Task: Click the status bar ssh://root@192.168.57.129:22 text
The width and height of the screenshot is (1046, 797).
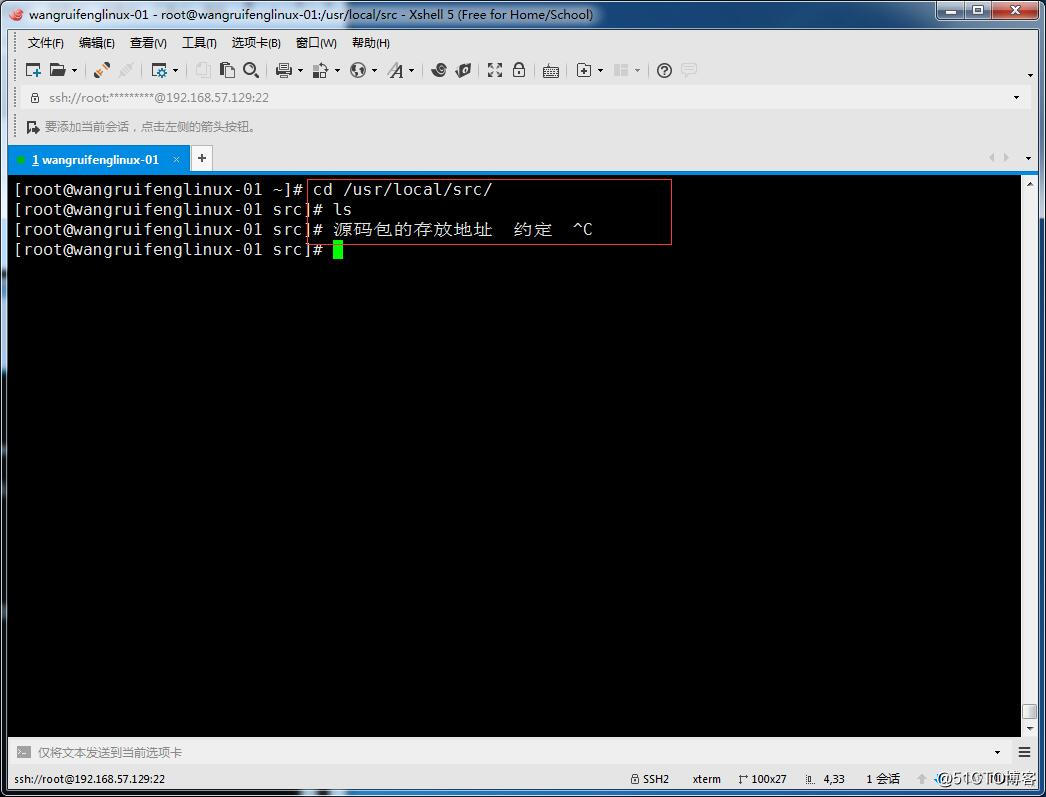Action: click(89, 778)
